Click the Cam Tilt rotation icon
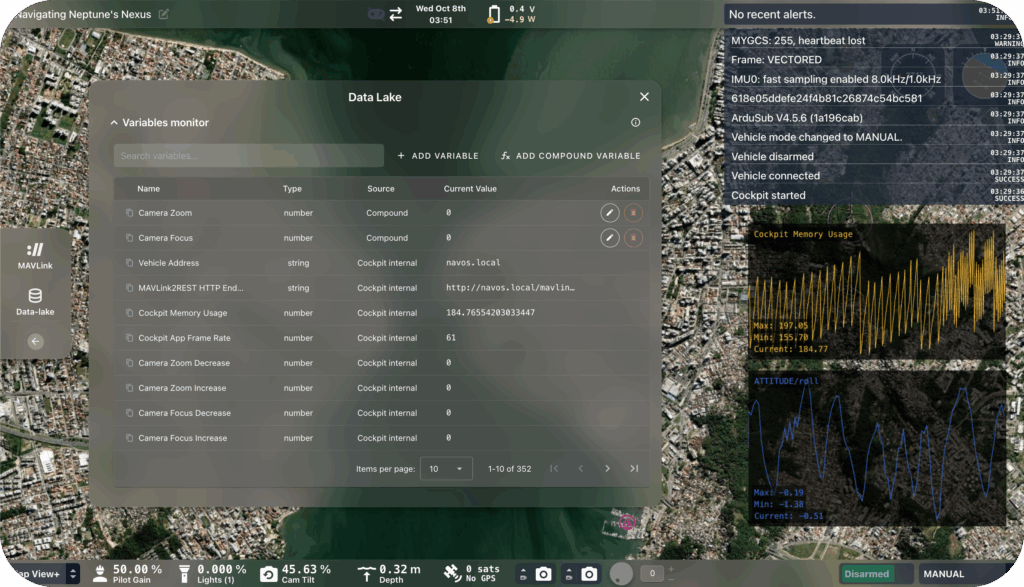Image resolution: width=1024 pixels, height=587 pixels. coord(268,573)
